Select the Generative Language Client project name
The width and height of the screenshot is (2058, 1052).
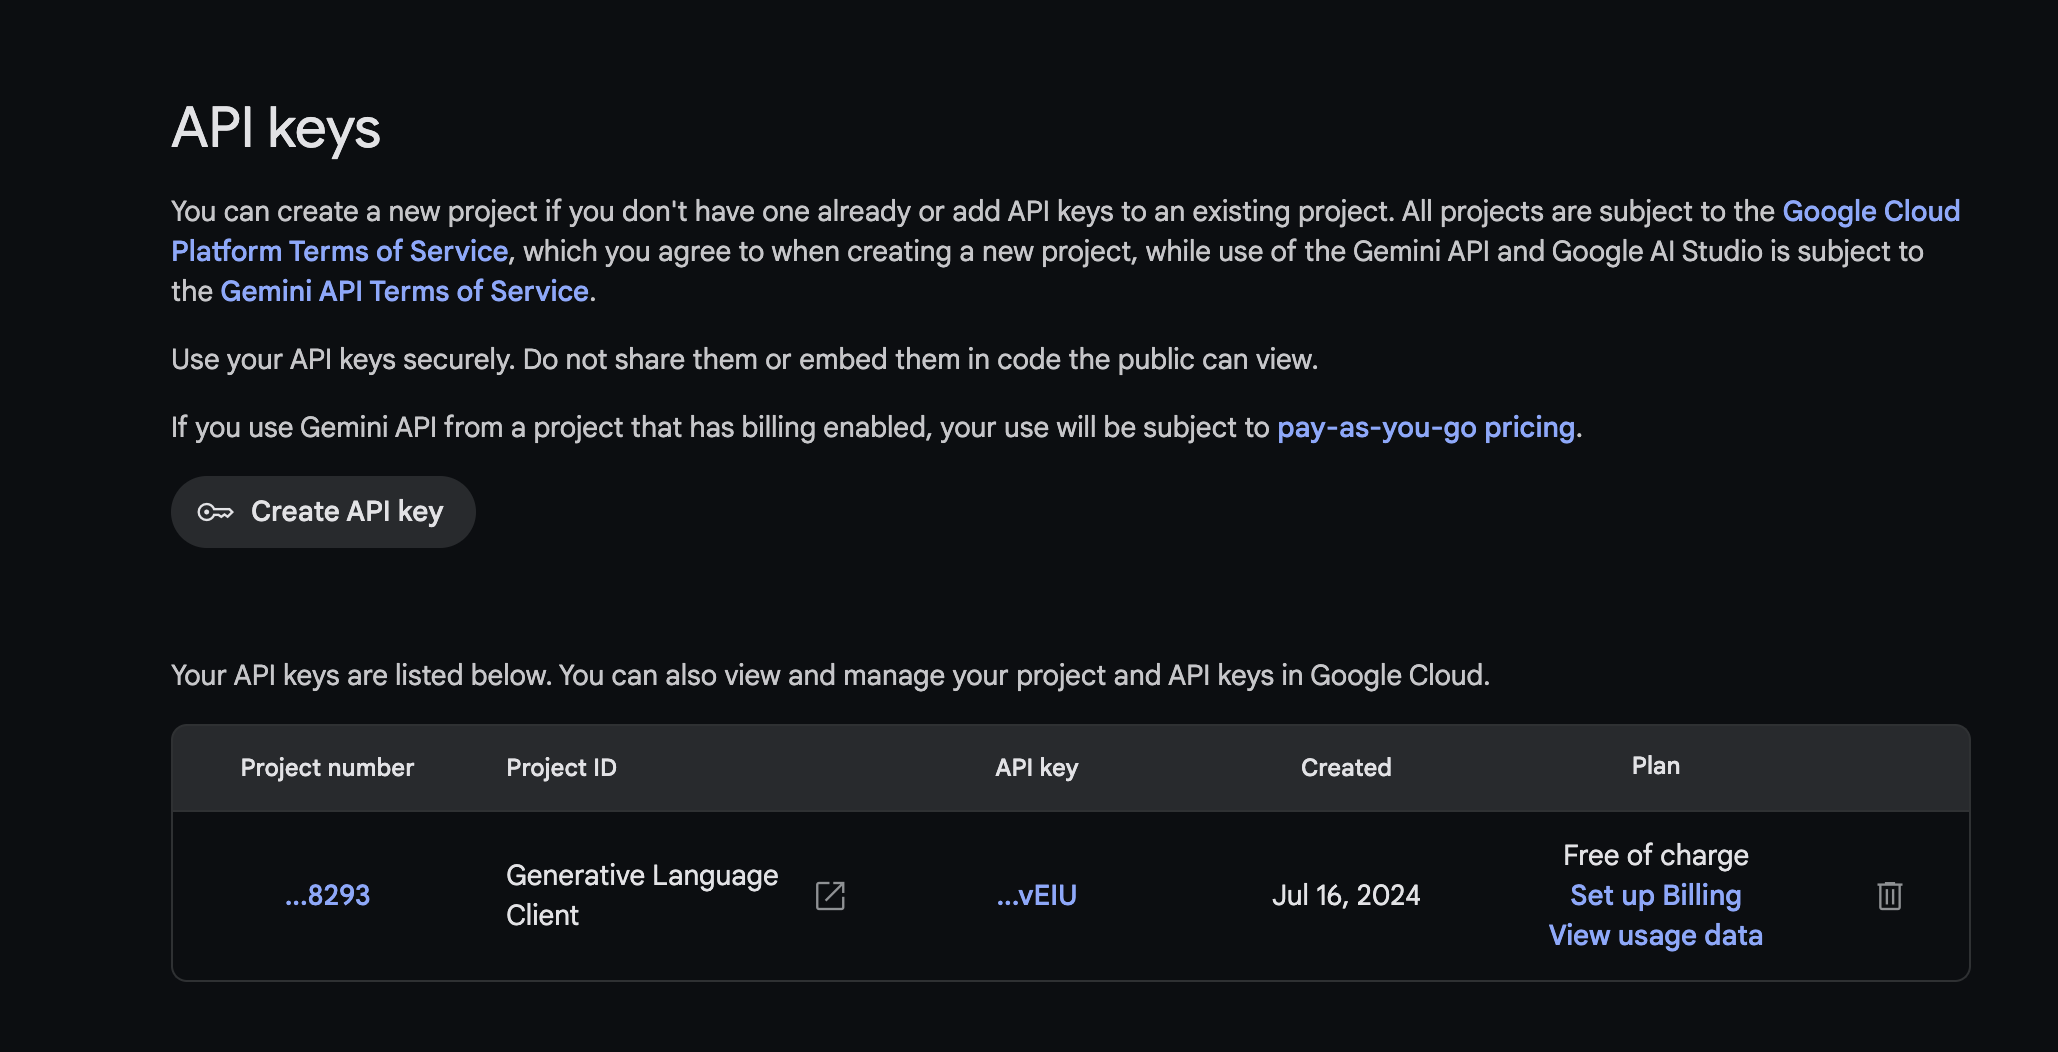click(x=641, y=895)
